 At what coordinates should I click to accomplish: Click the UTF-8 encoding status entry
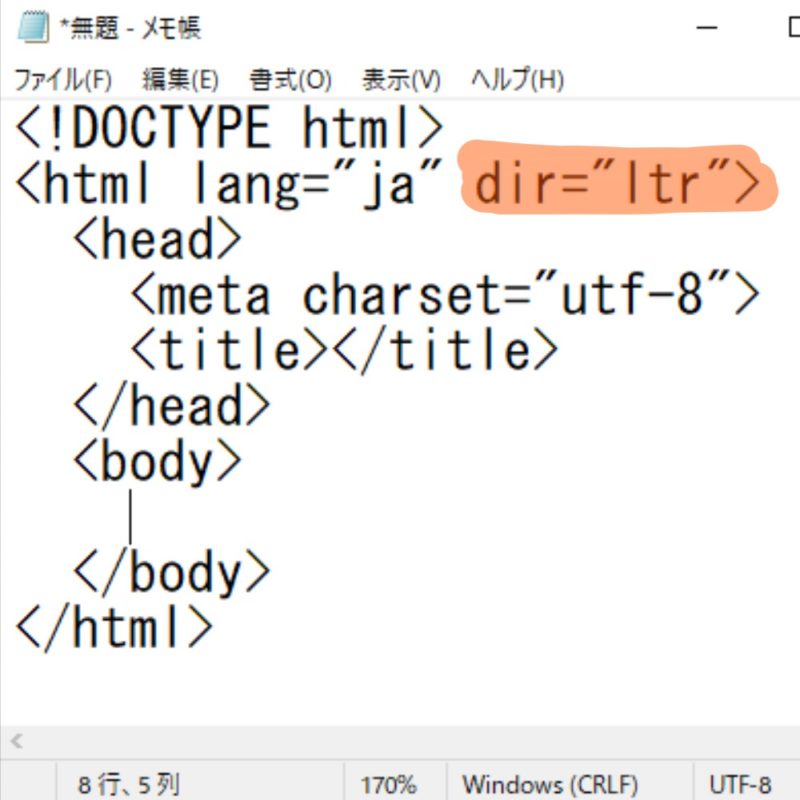coord(740,785)
